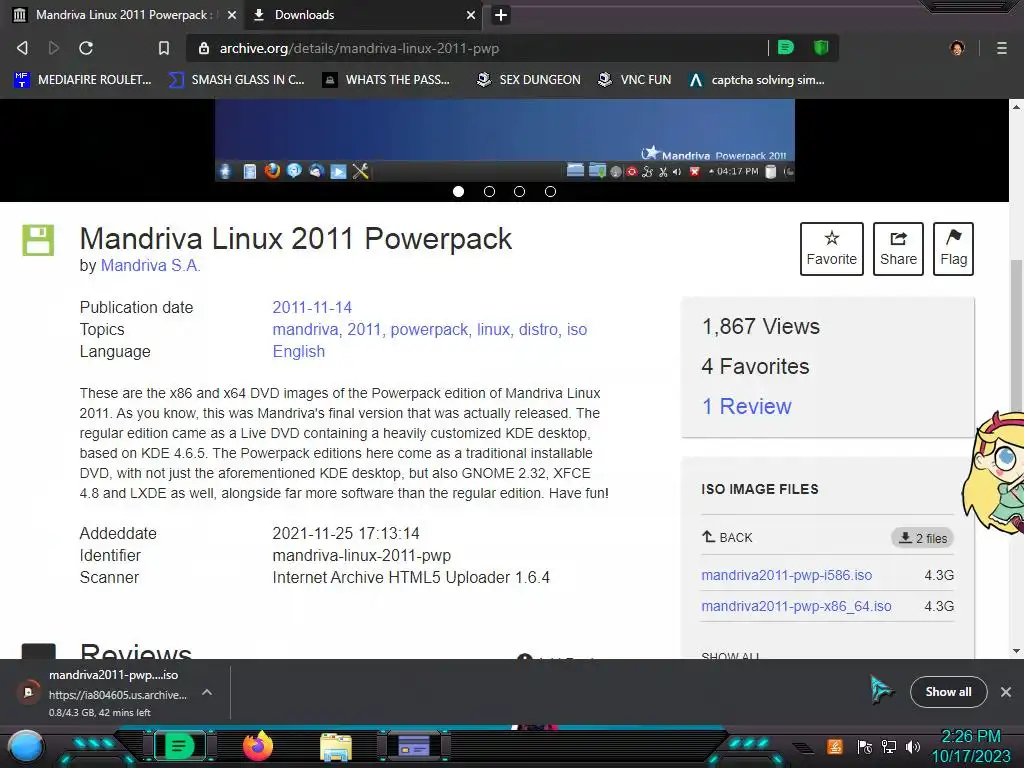This screenshot has width=1024, height=768.
Task: Open the Mandriva S.A. creator link
Action: click(150, 265)
